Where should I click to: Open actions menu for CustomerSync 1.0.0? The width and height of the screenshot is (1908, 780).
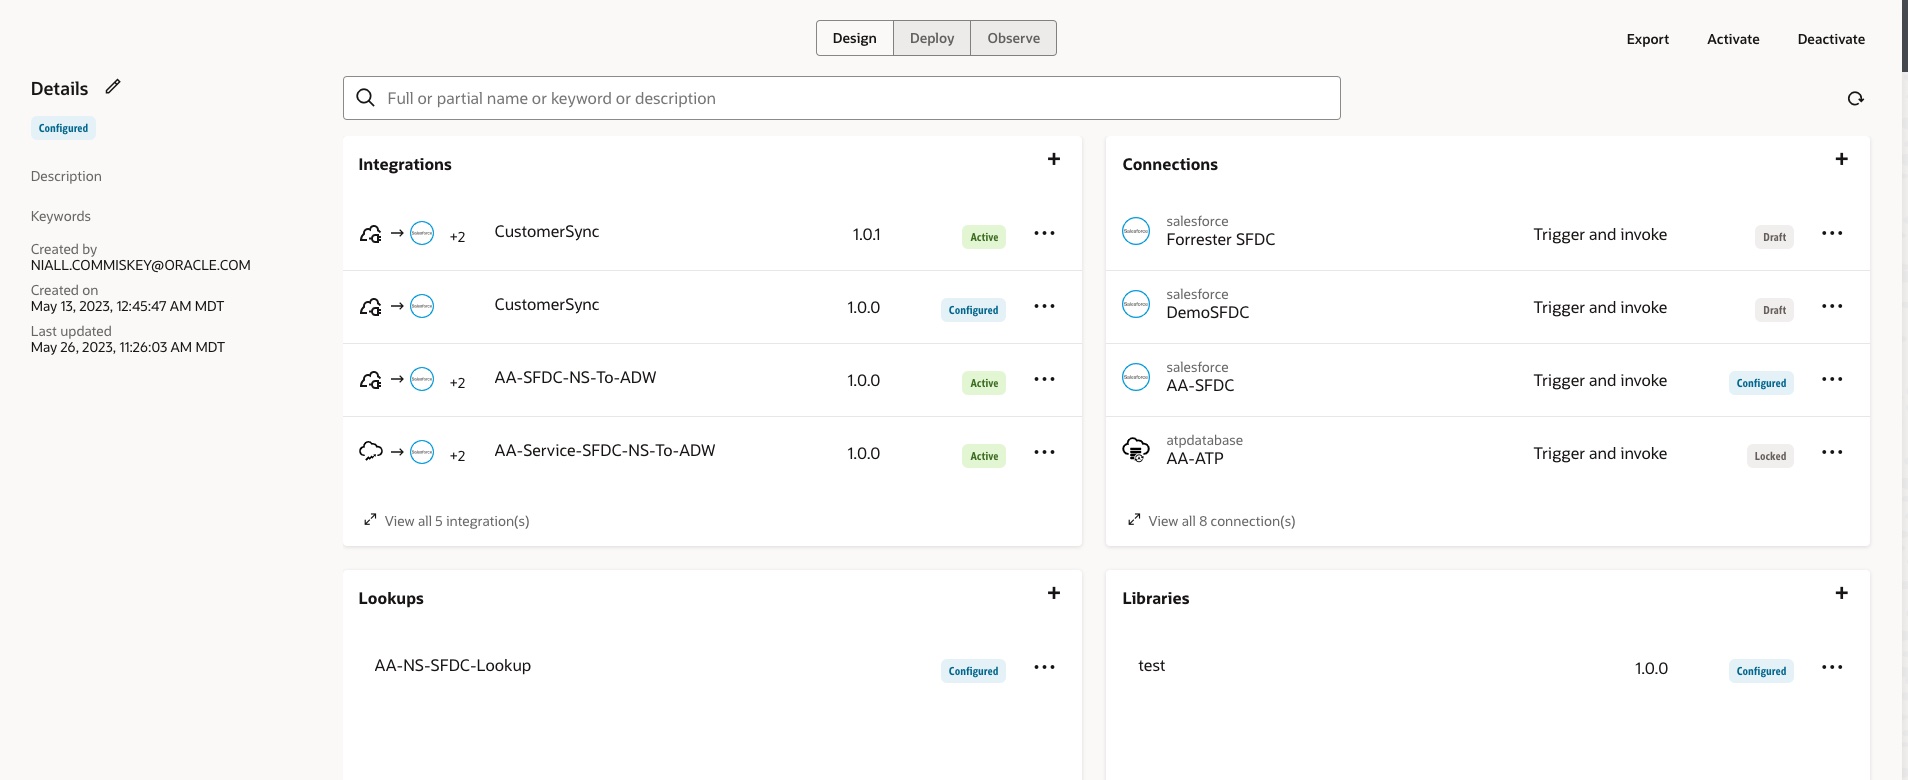[x=1045, y=306]
